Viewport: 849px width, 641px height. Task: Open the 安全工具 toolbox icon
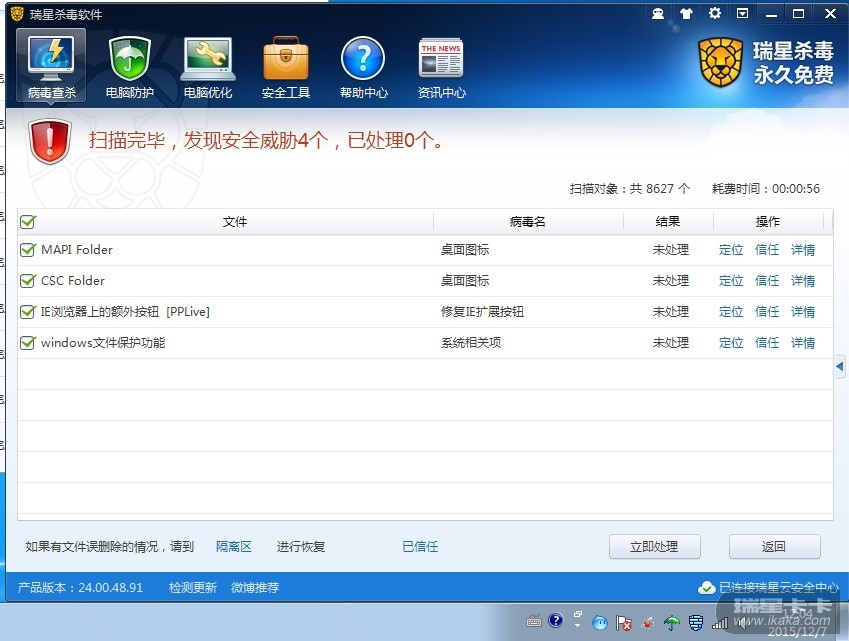pyautogui.click(x=286, y=66)
